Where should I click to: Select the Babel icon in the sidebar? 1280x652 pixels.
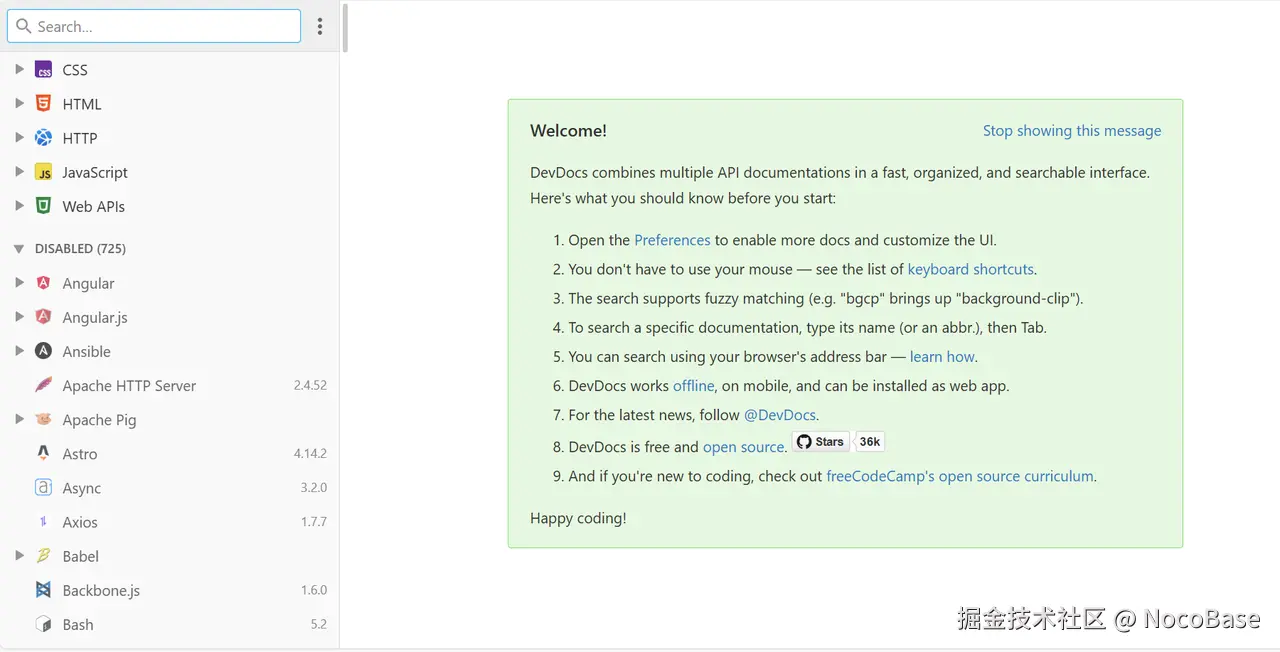tap(43, 556)
